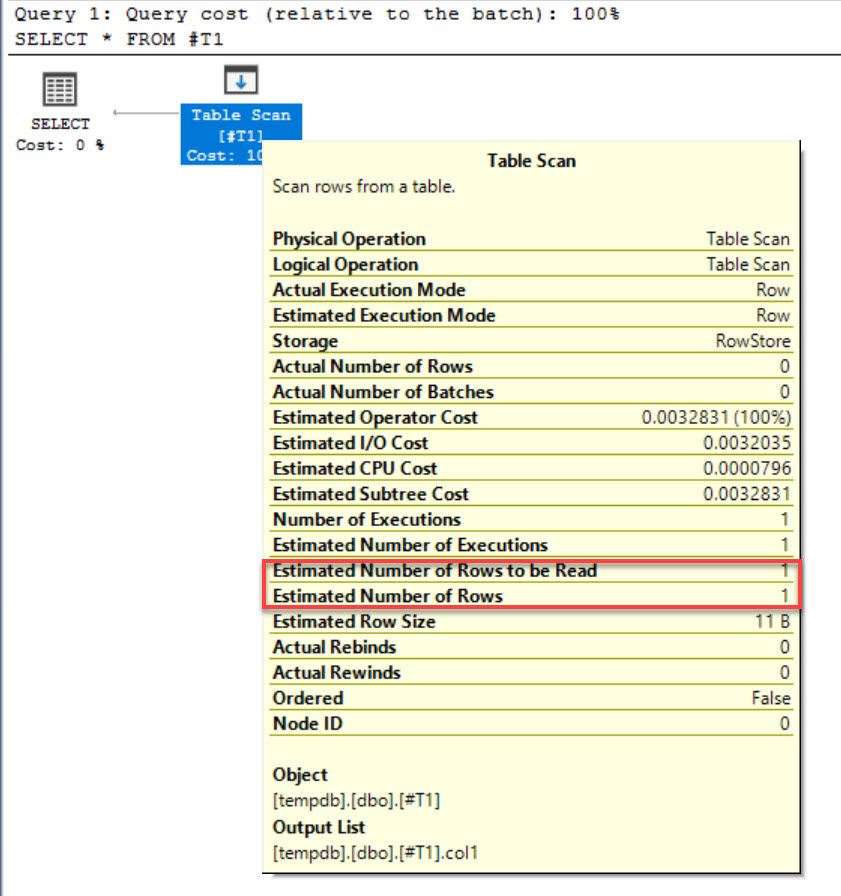Image resolution: width=841 pixels, height=896 pixels.
Task: Click the 'RowStore' storage value
Action: 753,341
